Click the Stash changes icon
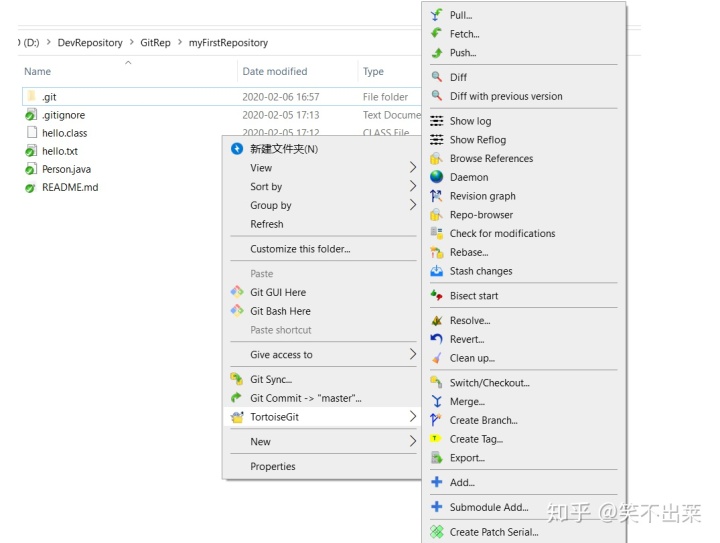 pos(436,271)
